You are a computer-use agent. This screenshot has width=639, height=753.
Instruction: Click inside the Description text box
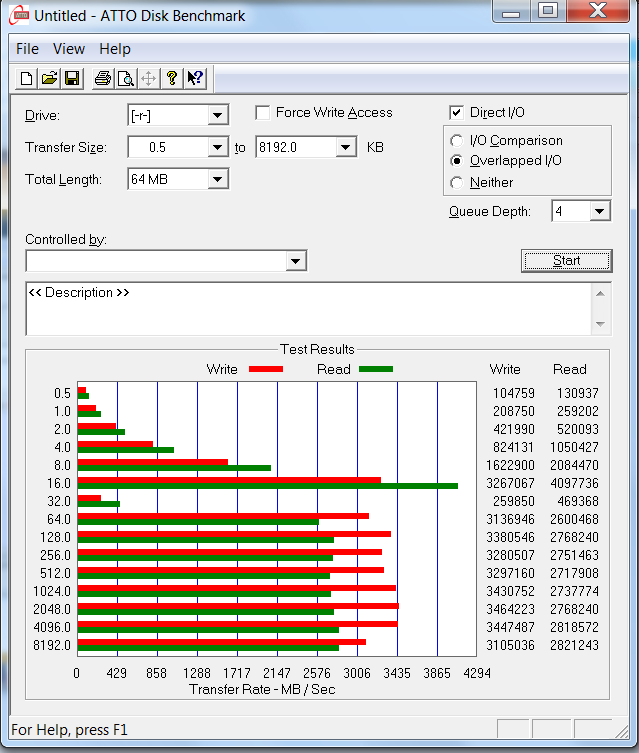[309, 309]
